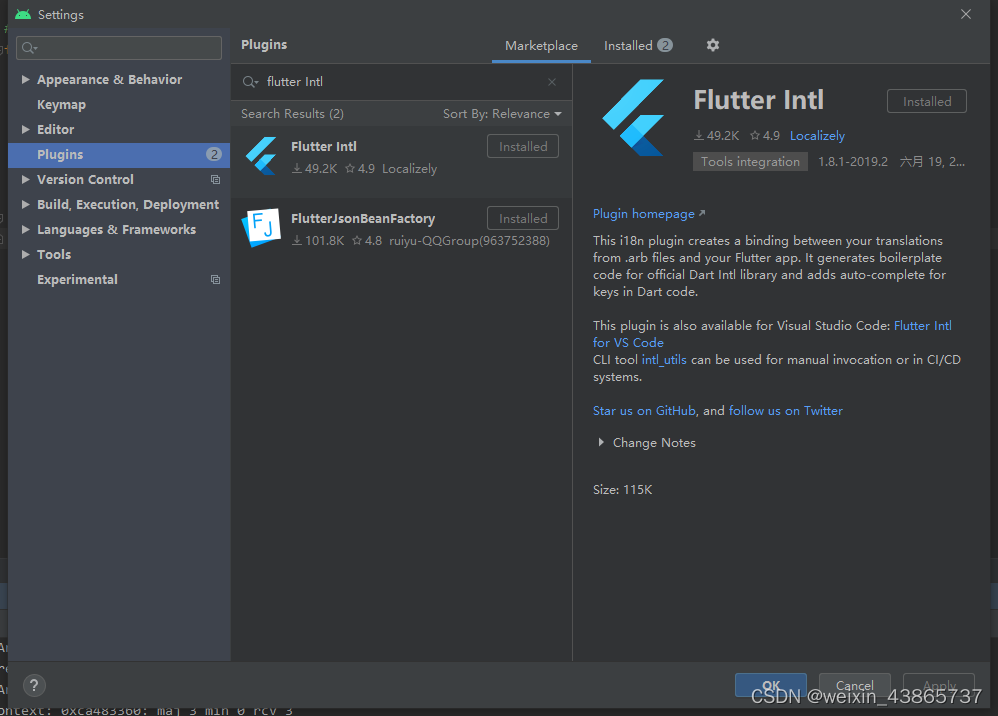Click the FlutterJsonBeanFactory FJ icon
Viewport: 998px width, 716px height.
[x=261, y=227]
